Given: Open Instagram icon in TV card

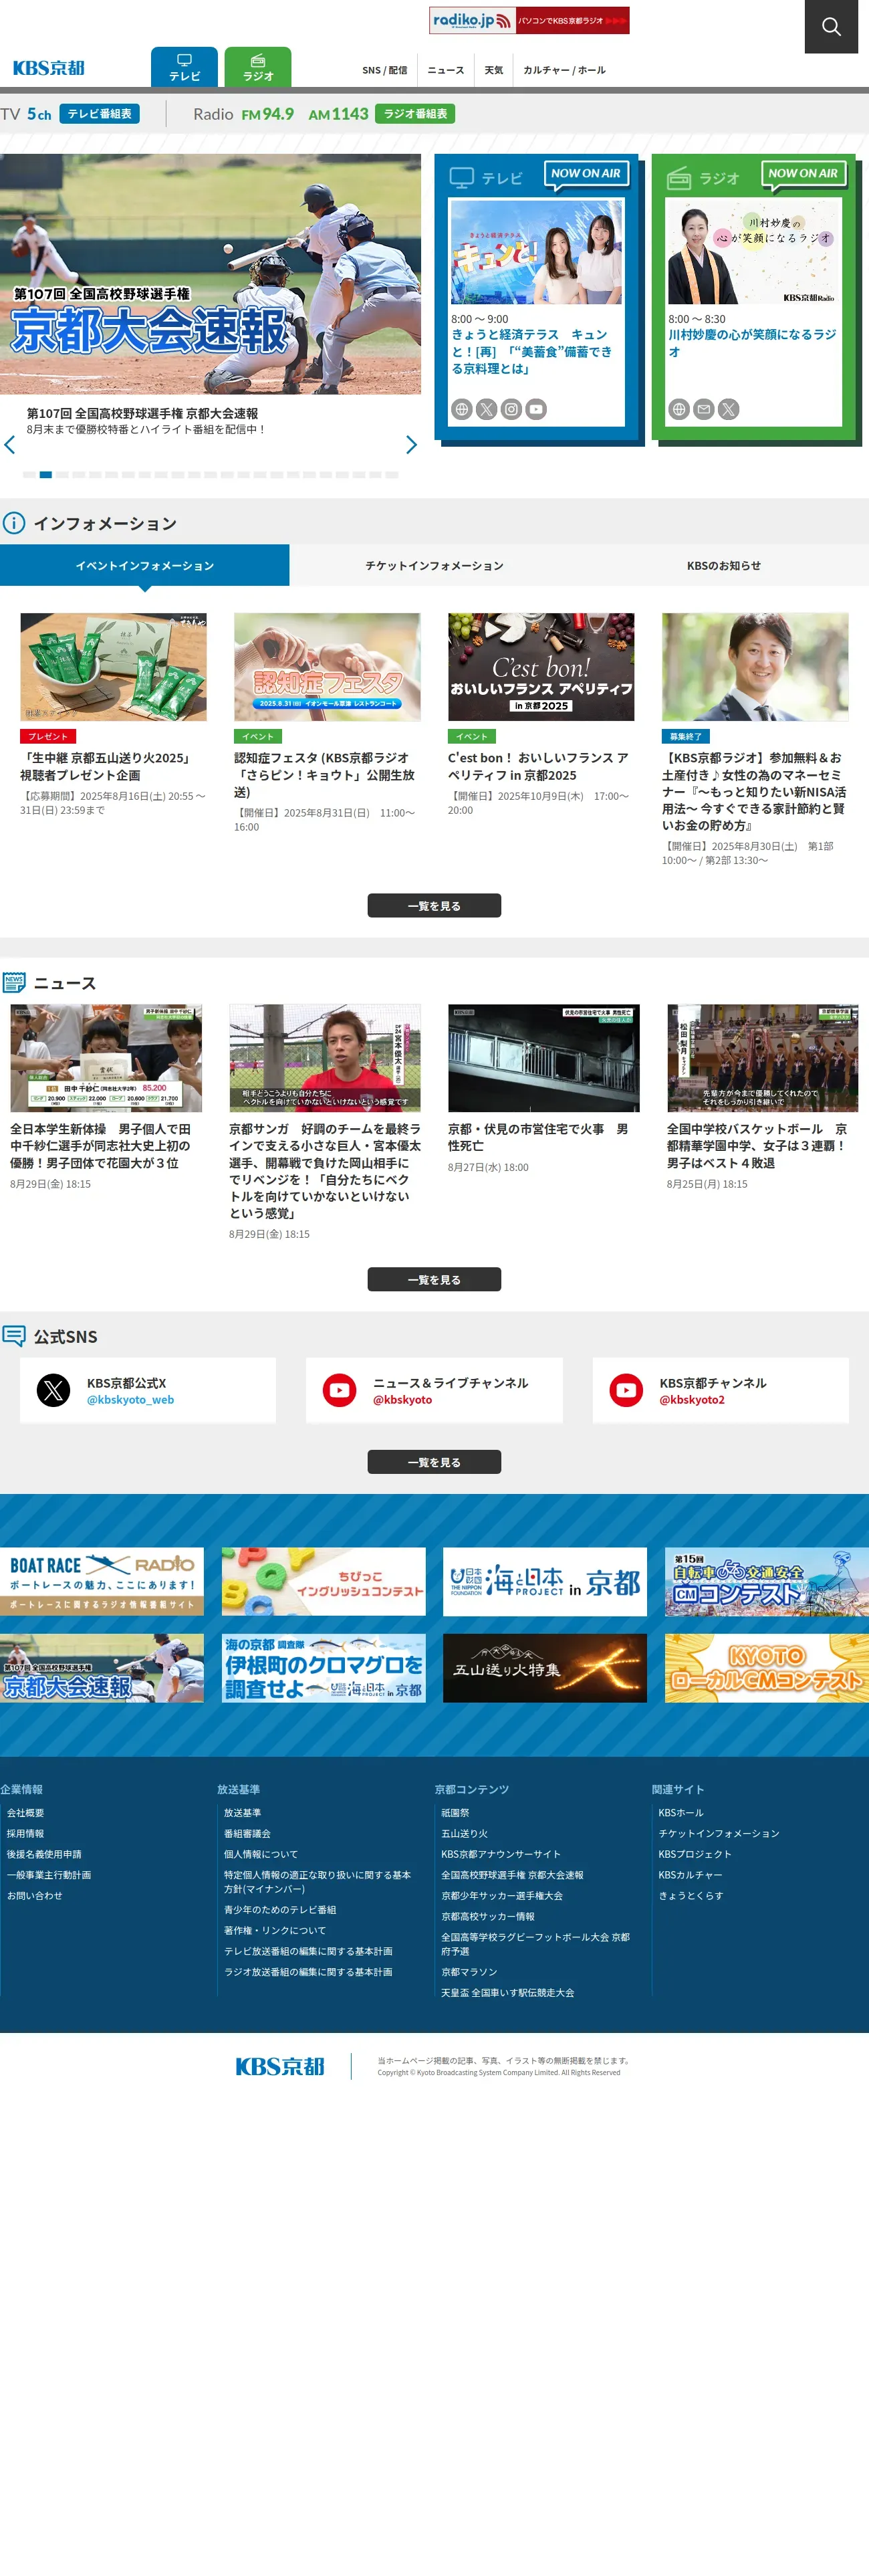Looking at the screenshot, I should [x=512, y=409].
